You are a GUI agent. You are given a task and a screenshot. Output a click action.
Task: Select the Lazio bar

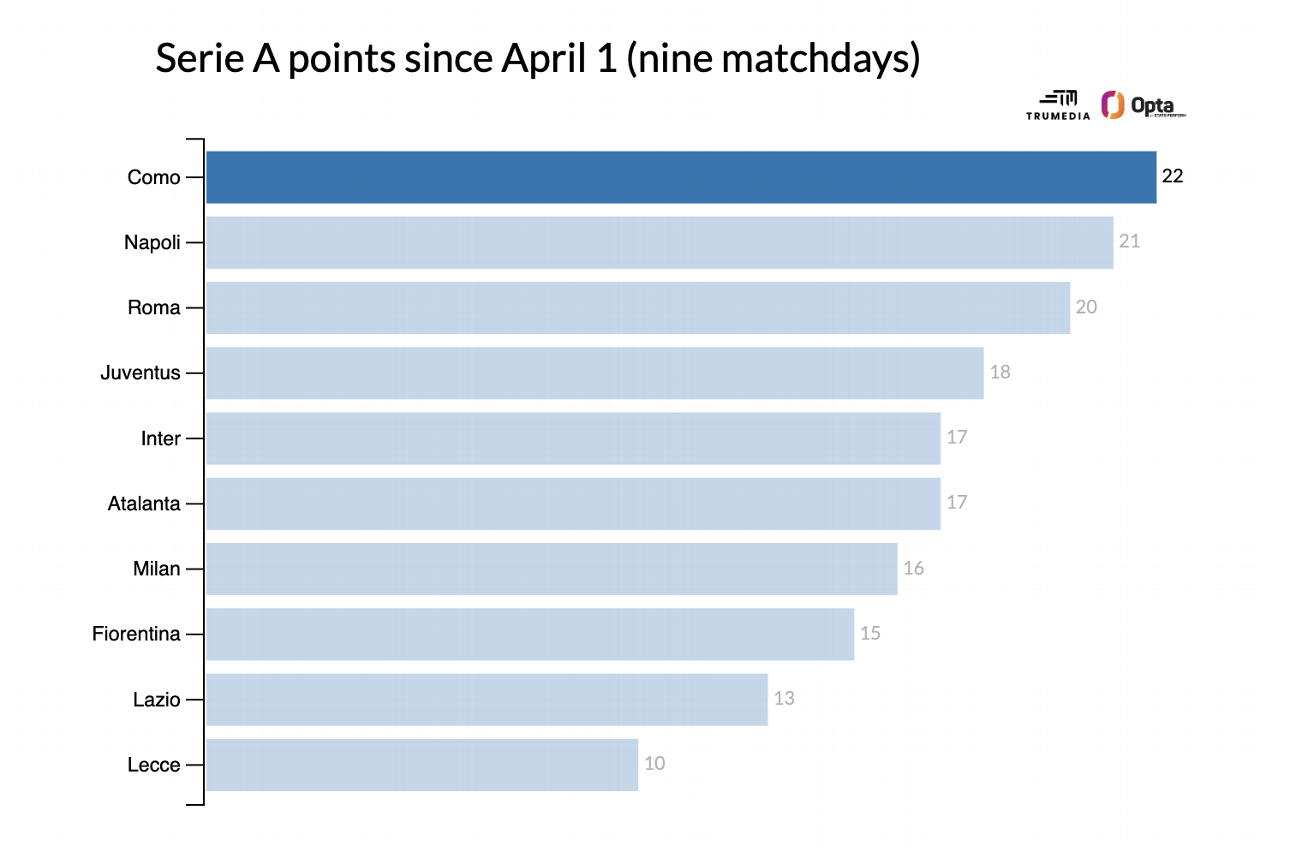(x=486, y=700)
